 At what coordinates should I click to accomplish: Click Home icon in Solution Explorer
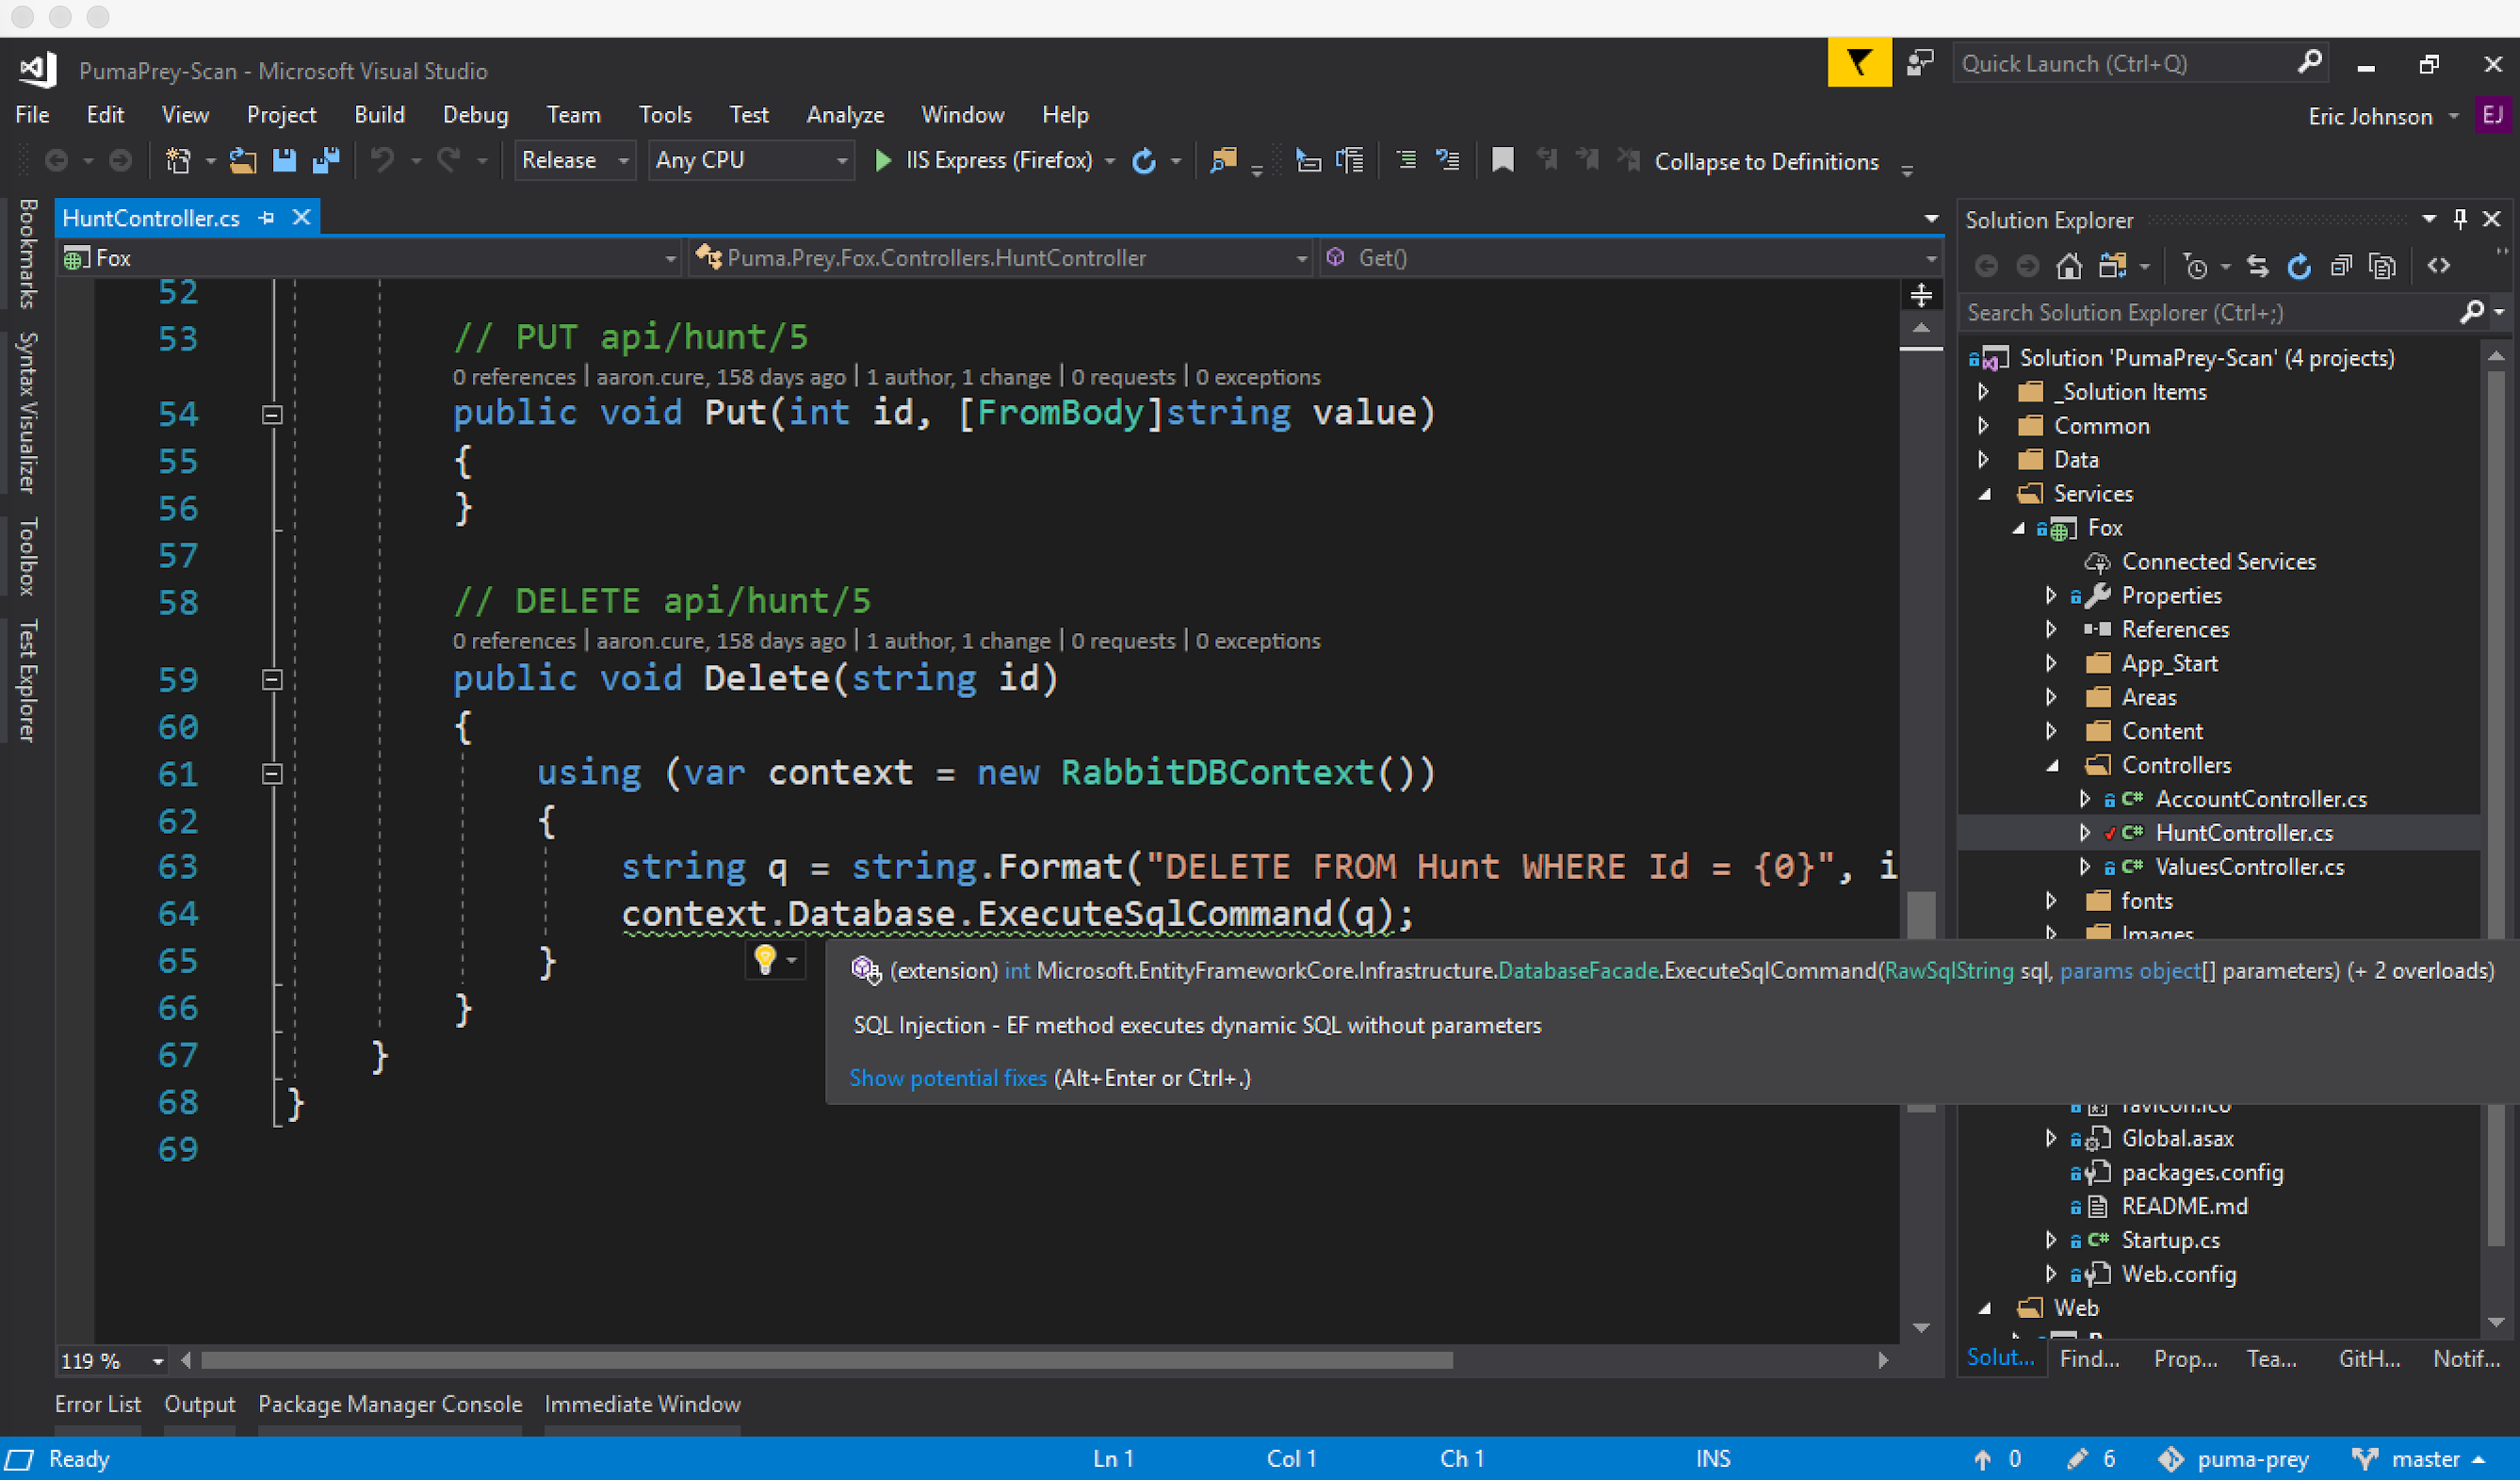[x=2069, y=266]
